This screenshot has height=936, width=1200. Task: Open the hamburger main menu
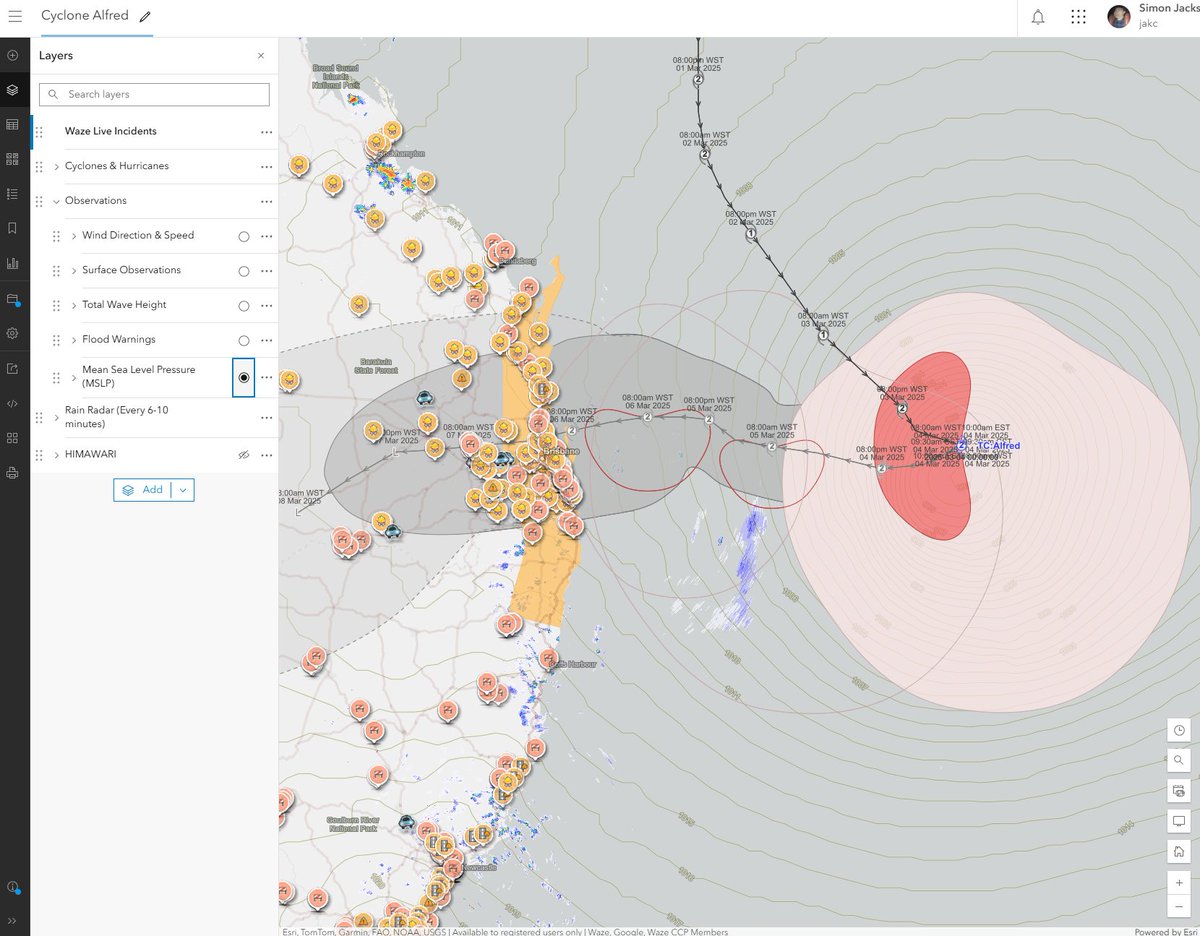pyautogui.click(x=14, y=17)
